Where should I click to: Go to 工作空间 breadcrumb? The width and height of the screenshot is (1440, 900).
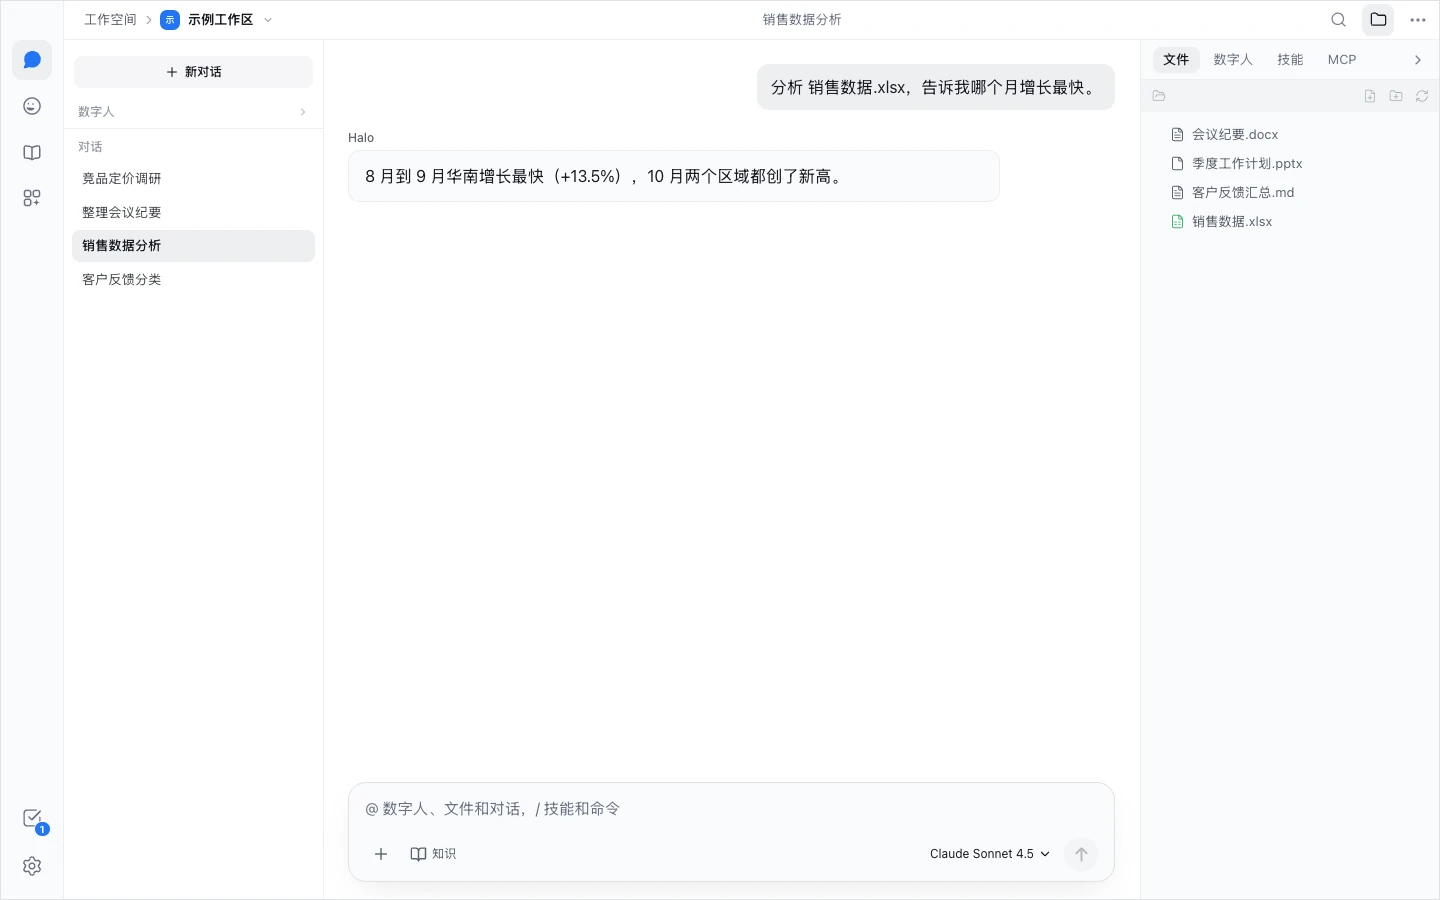coord(110,20)
